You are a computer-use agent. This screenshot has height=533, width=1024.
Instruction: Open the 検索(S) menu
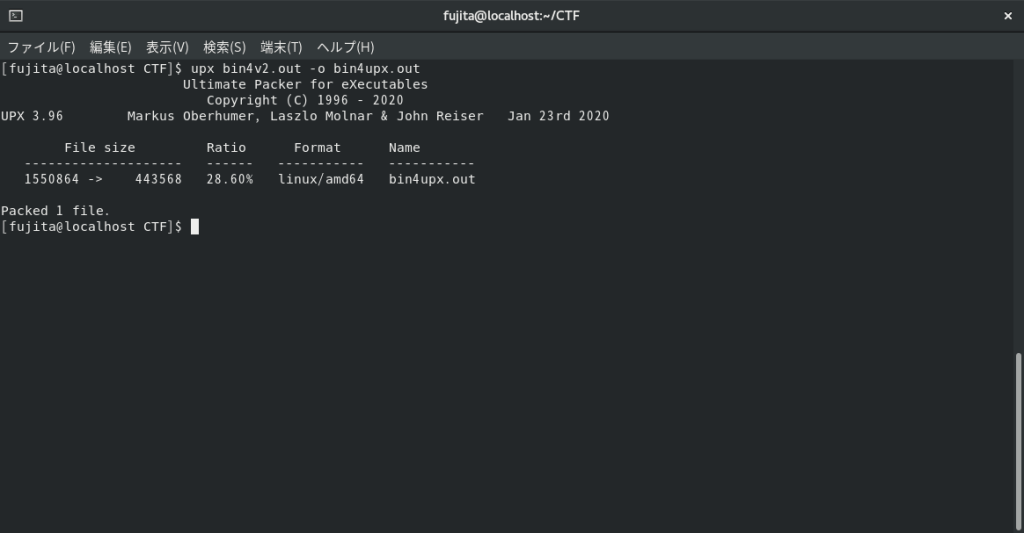224,47
